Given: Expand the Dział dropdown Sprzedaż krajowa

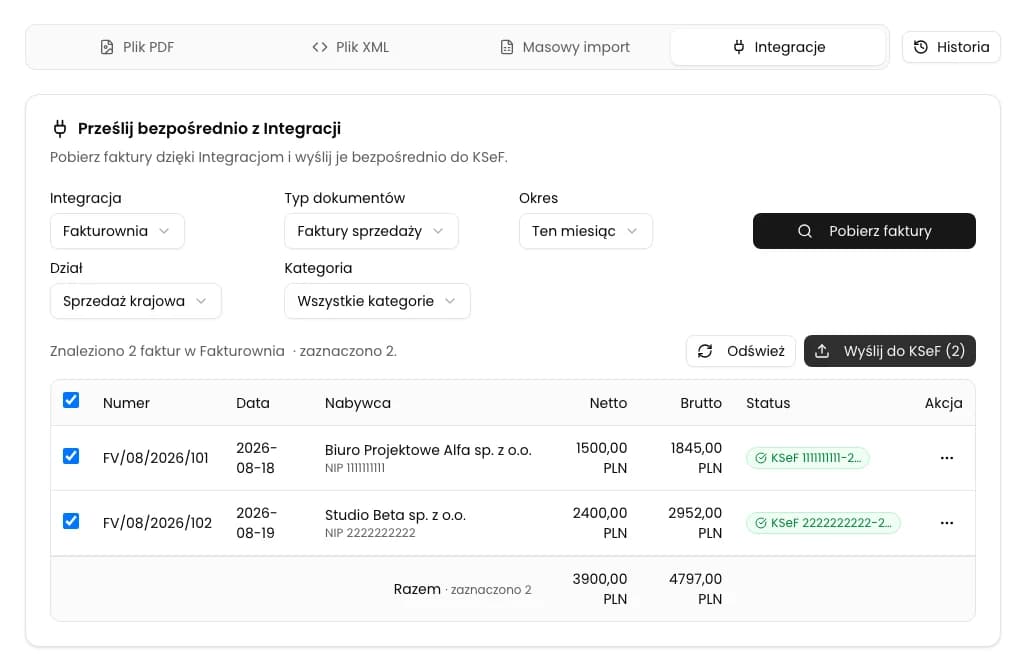Looking at the screenshot, I should (135, 301).
